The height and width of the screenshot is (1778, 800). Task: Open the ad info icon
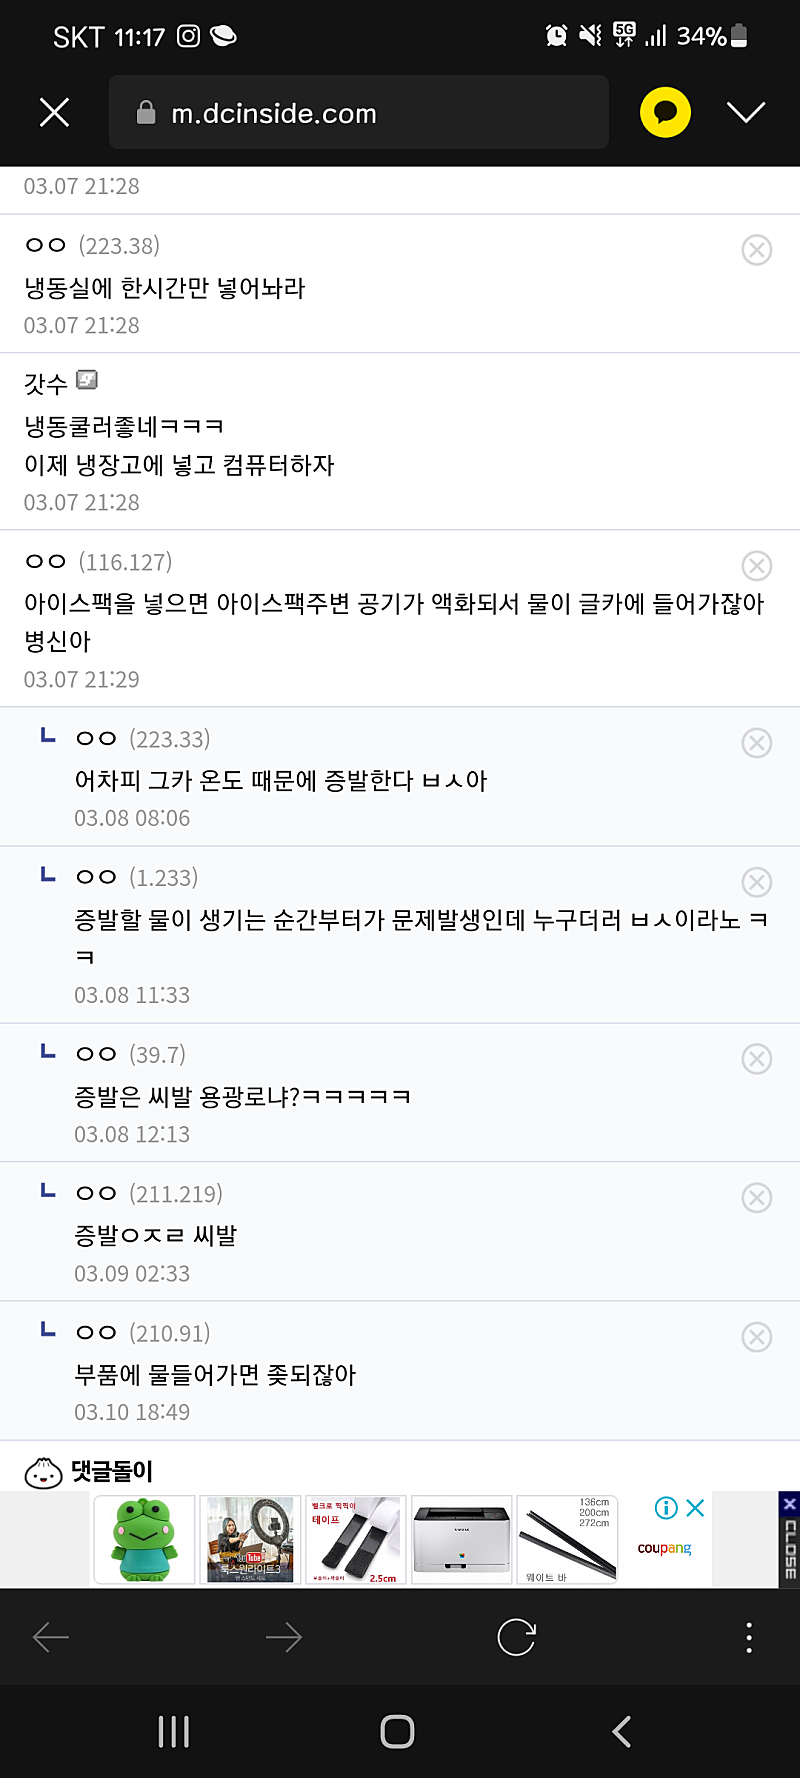[666, 1508]
